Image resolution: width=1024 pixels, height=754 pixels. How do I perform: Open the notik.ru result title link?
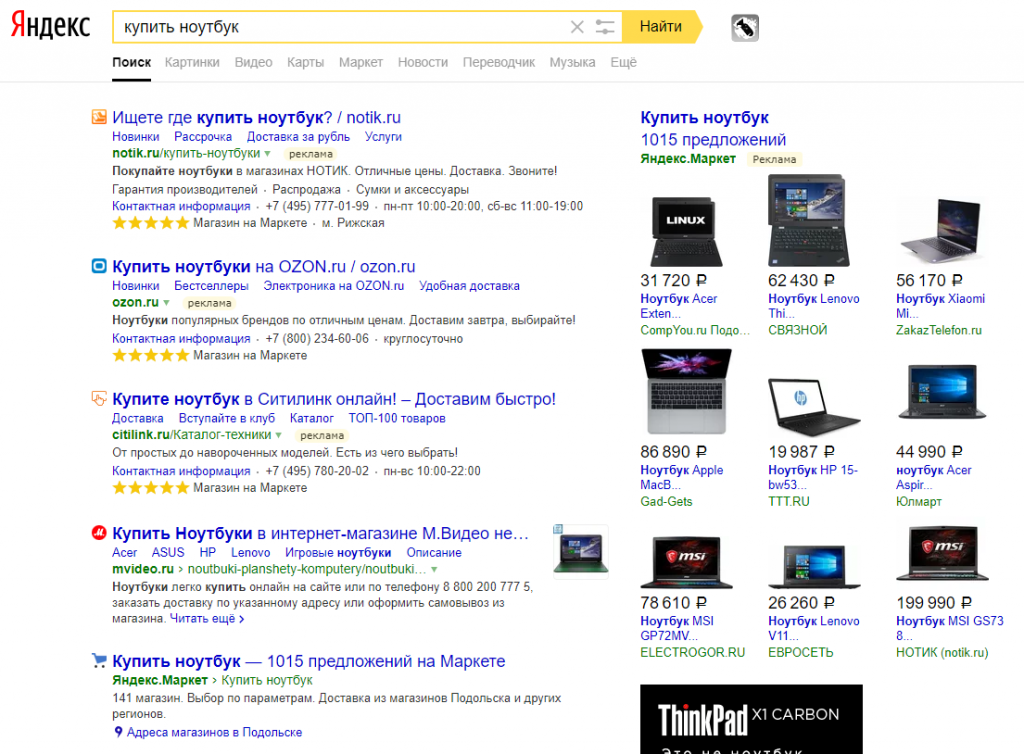pyautogui.click(x=256, y=118)
